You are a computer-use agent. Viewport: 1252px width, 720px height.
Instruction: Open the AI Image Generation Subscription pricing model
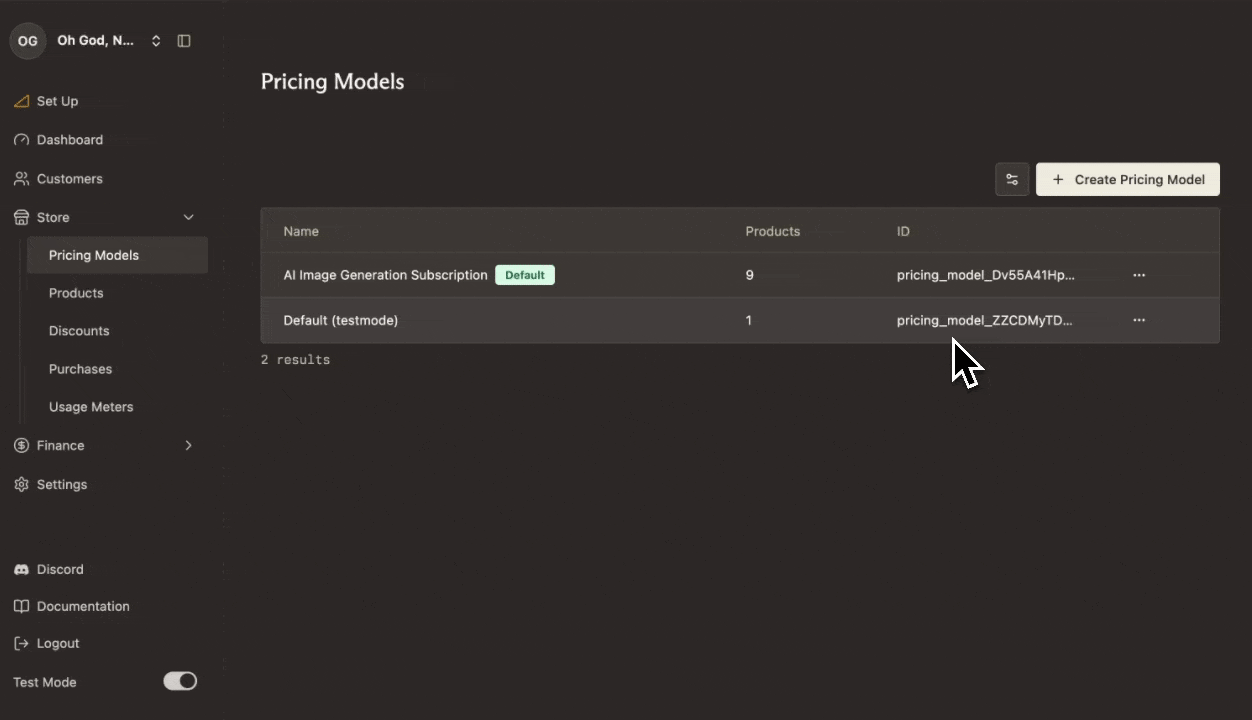[385, 275]
